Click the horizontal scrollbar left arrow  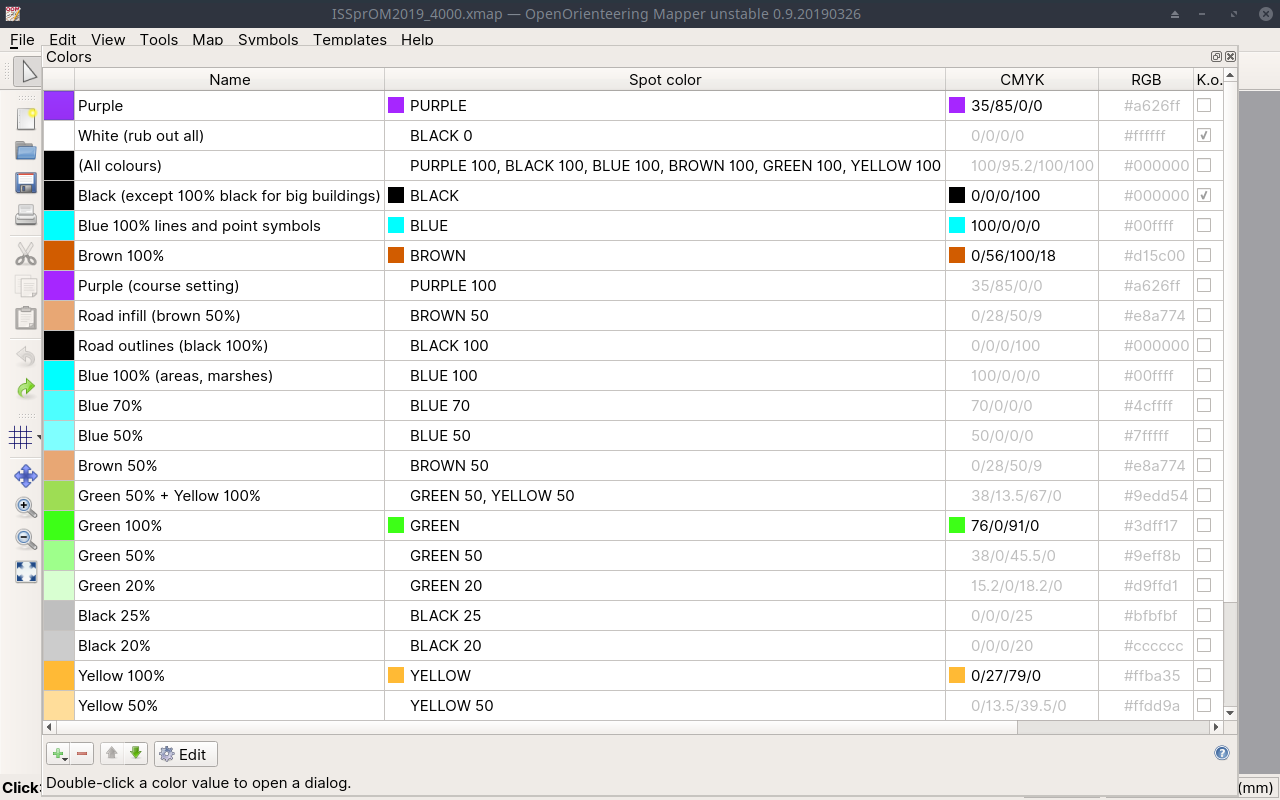point(50,728)
